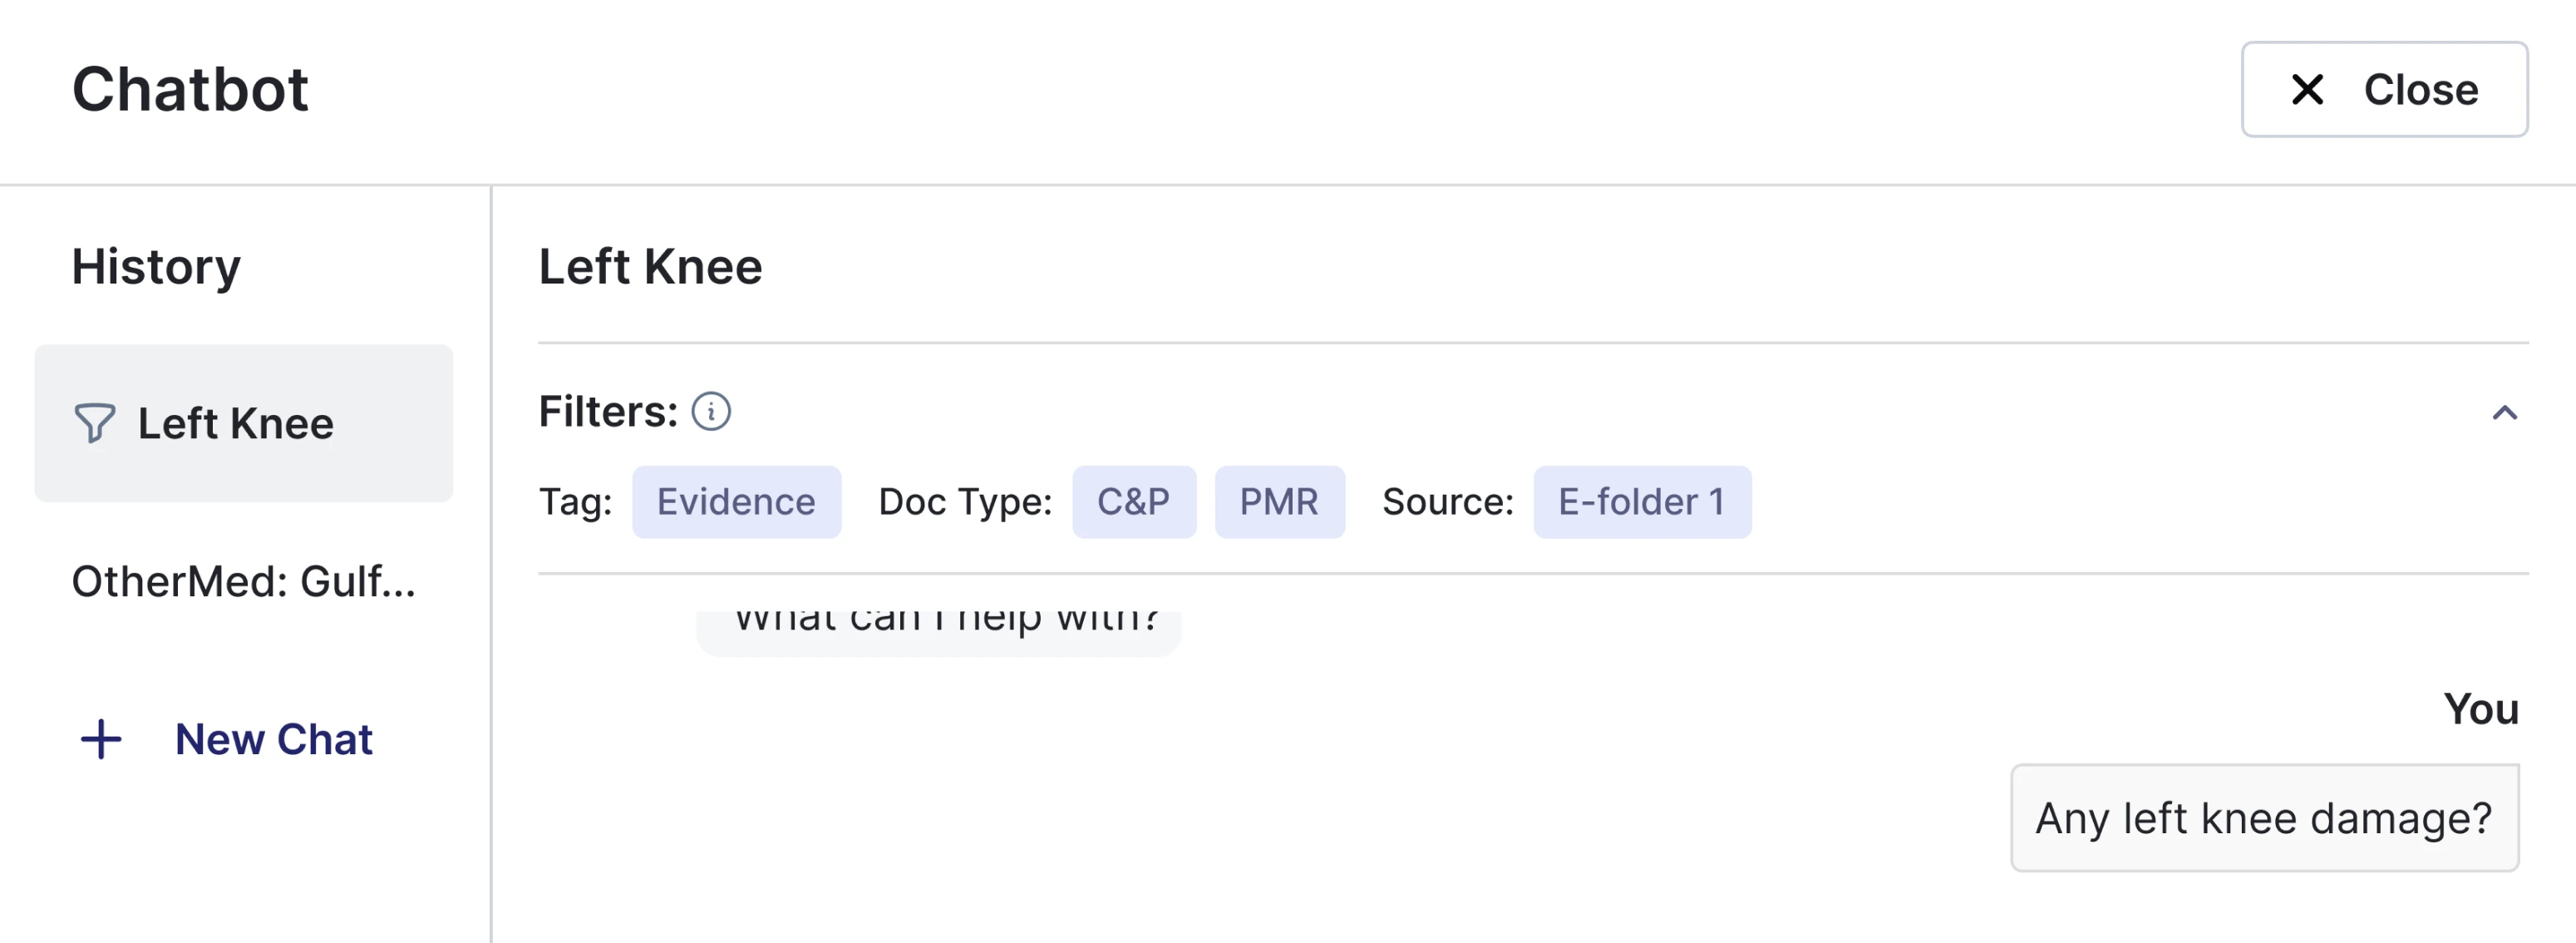Click the Chatbot title
This screenshot has width=2576, height=943.
[190, 90]
